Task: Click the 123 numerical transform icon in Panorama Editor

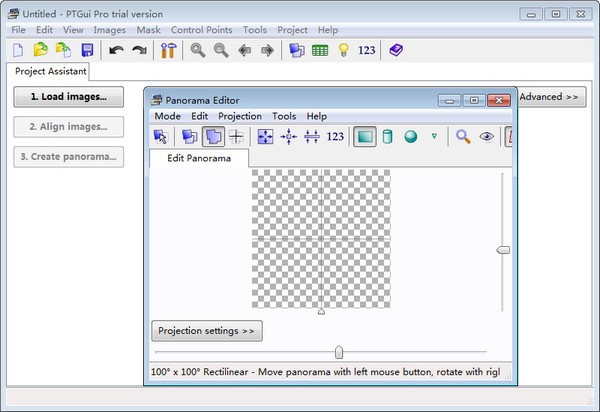Action: coord(335,137)
